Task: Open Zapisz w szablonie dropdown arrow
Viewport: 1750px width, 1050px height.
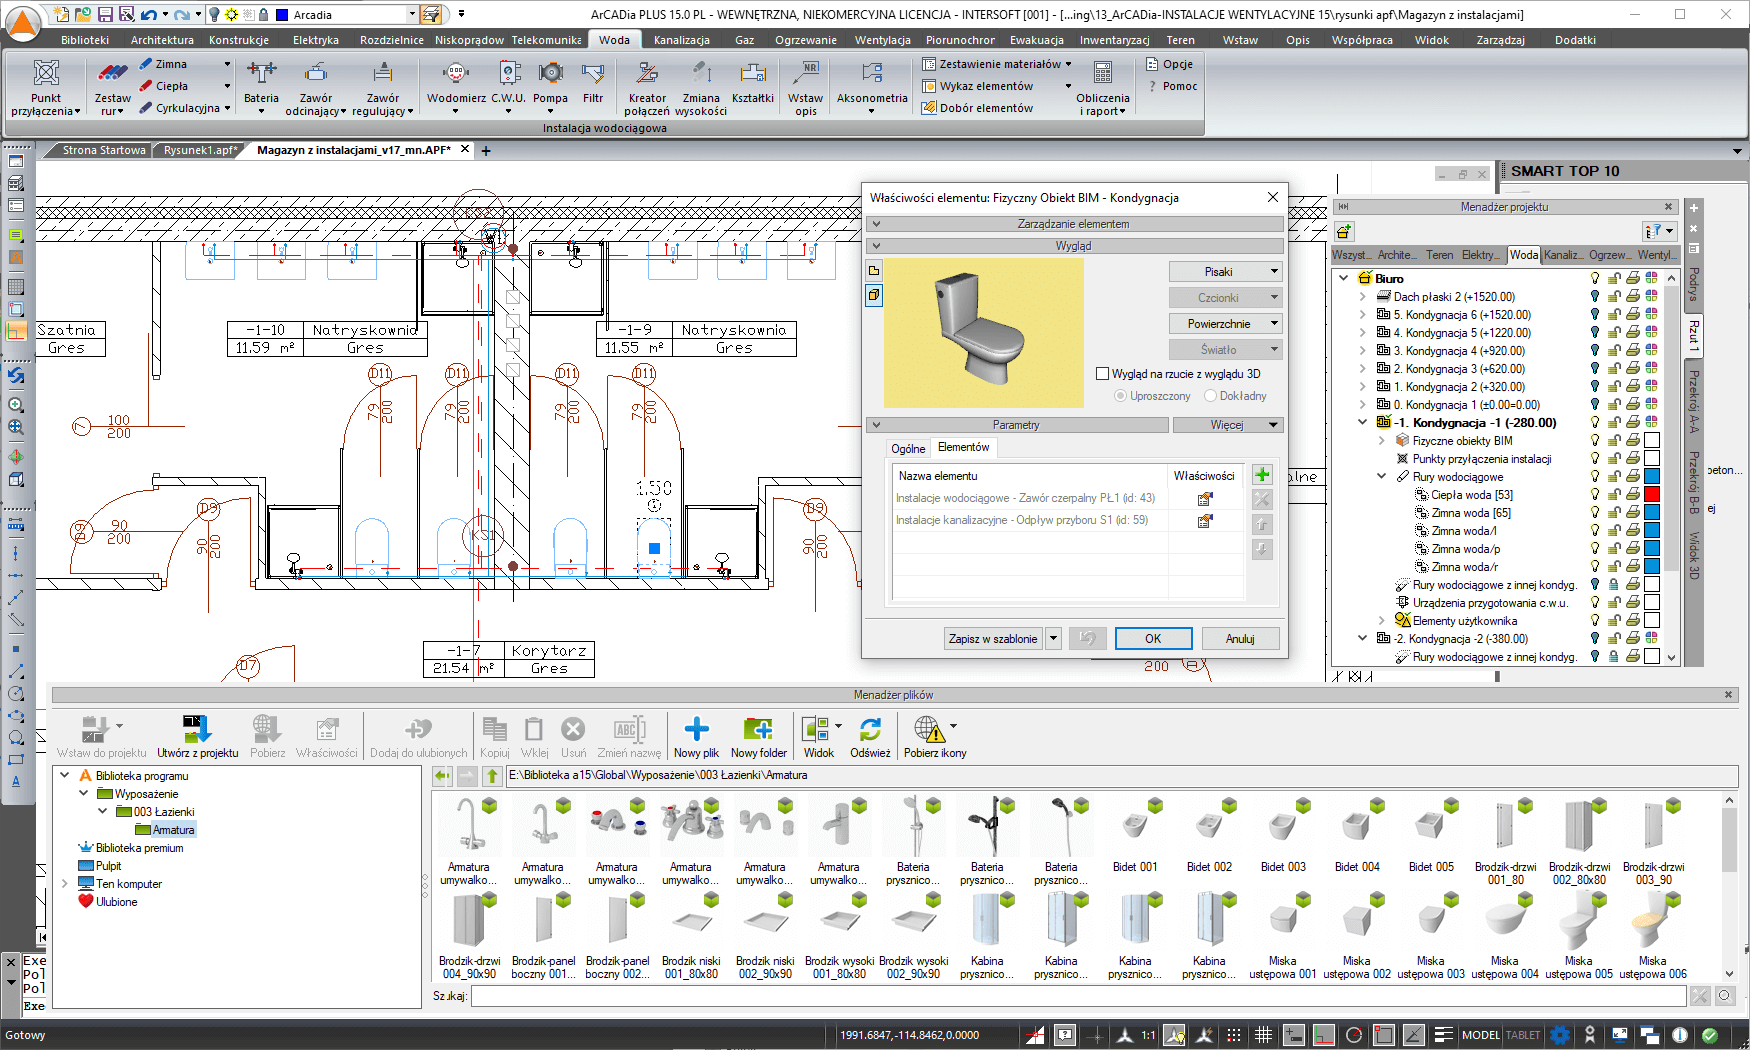Action: [x=1053, y=639]
